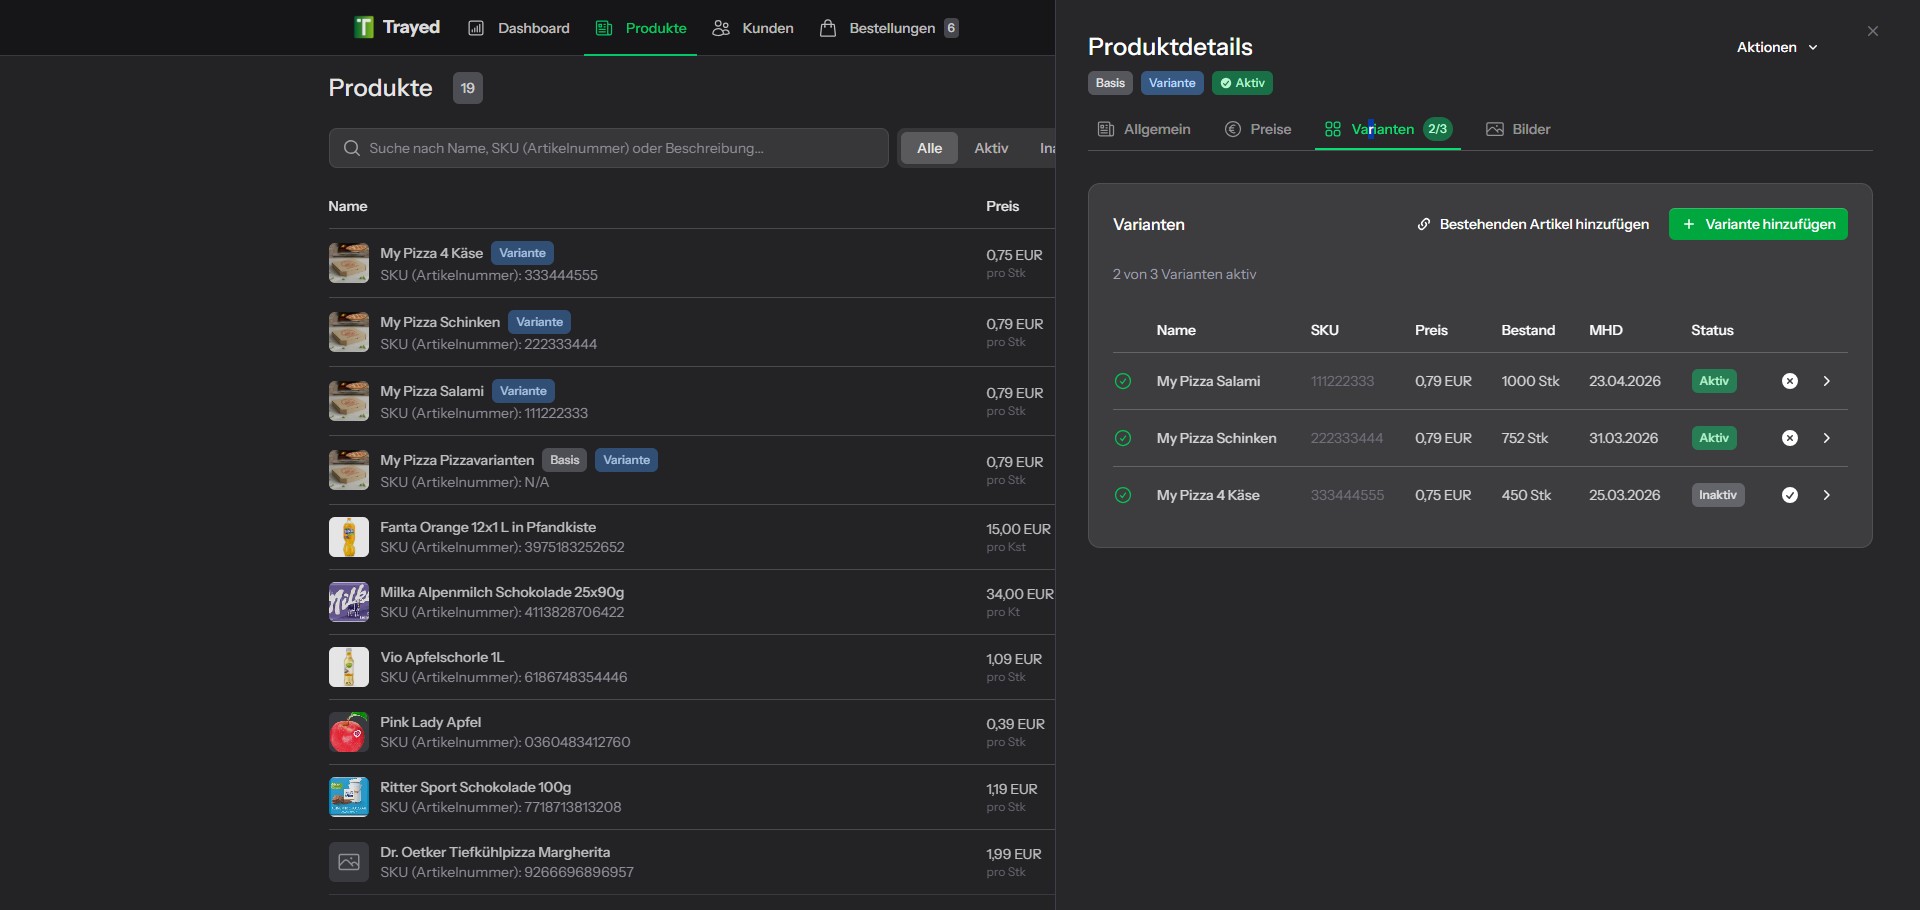Open the Dashboard section via its chart icon
This screenshot has height=910, width=1920.
(478, 27)
